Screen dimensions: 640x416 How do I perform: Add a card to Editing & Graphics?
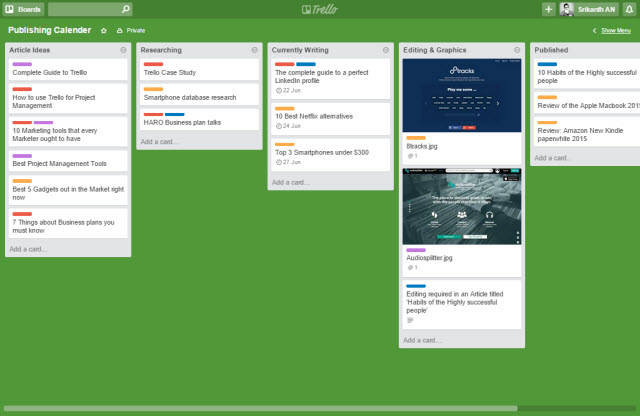(x=422, y=340)
